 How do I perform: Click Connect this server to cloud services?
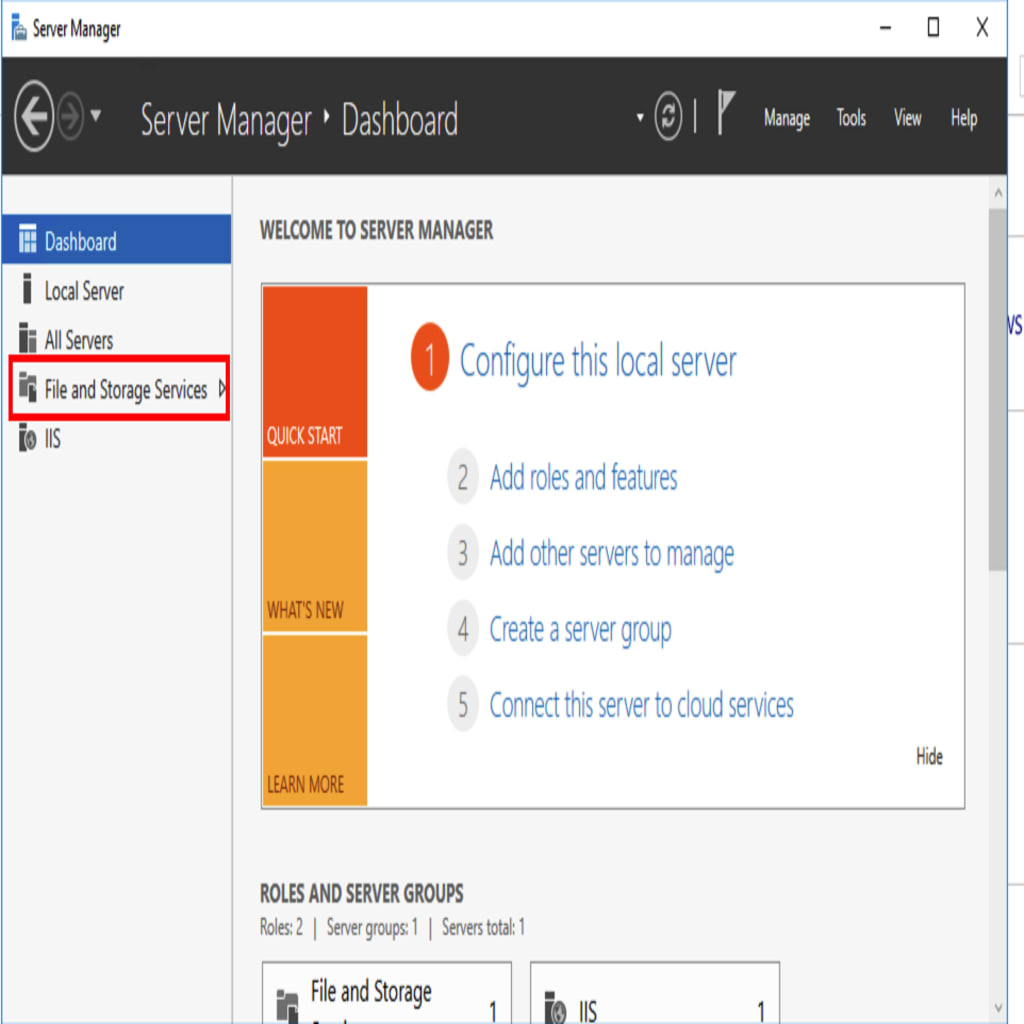(x=641, y=705)
